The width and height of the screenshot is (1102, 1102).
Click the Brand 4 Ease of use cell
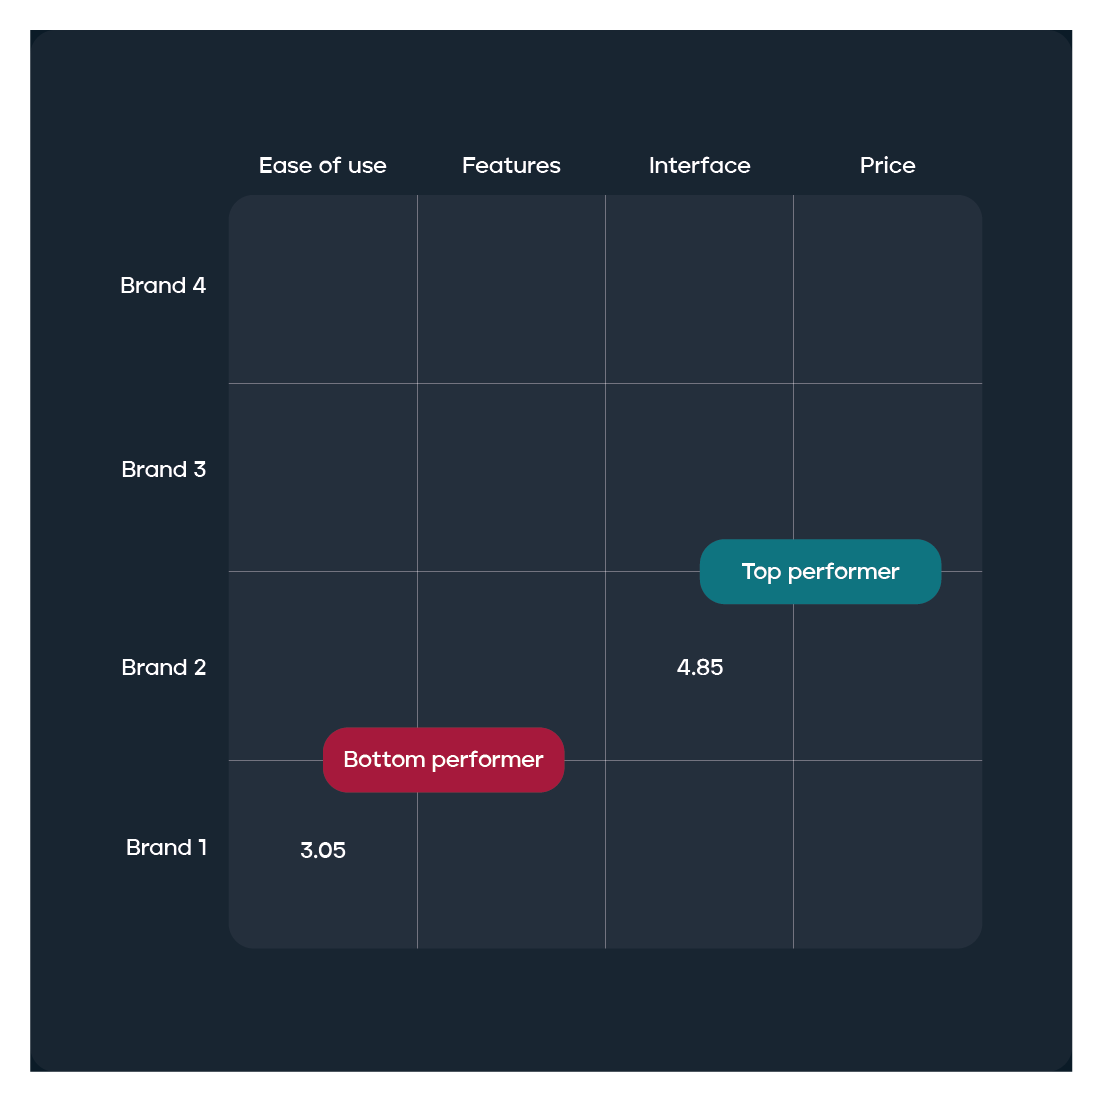click(323, 289)
